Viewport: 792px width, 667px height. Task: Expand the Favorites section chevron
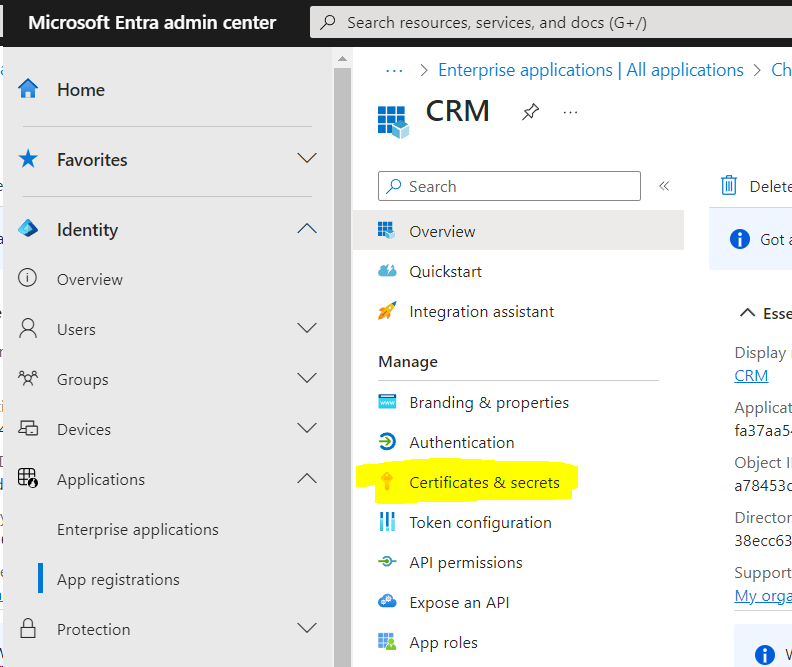click(307, 158)
